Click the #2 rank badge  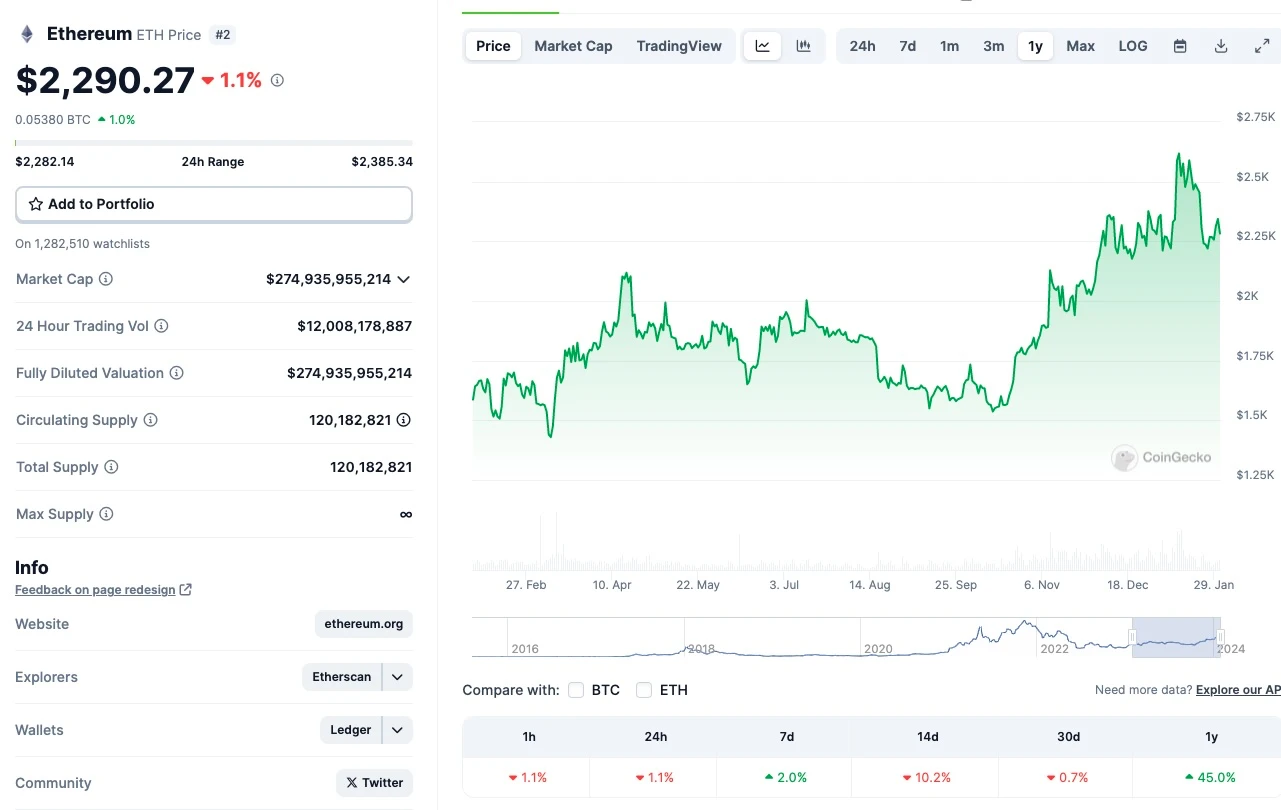click(223, 35)
